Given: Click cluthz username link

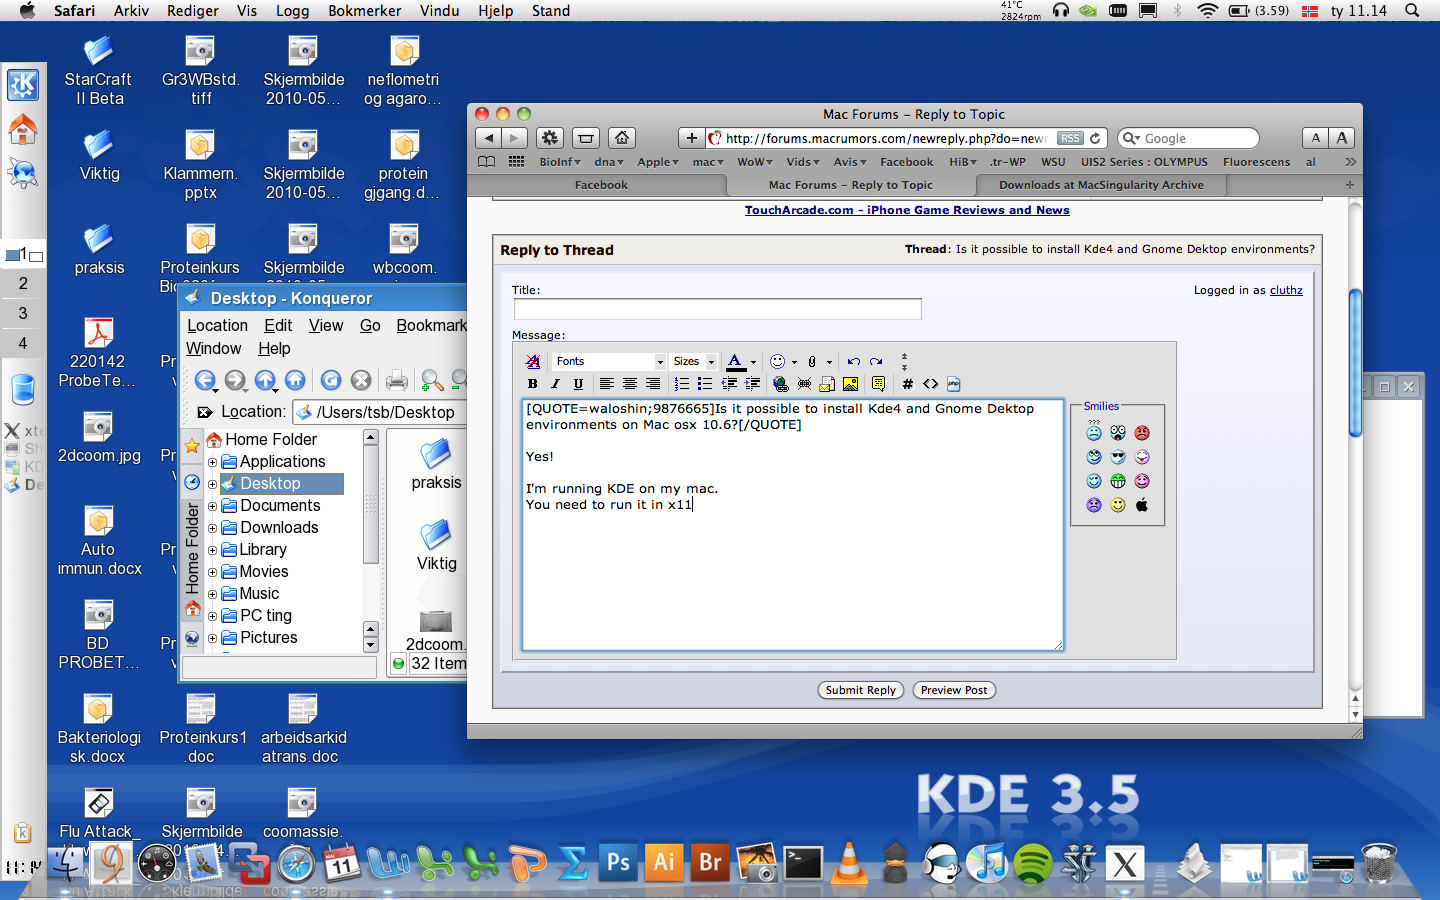Looking at the screenshot, I should click(1286, 290).
